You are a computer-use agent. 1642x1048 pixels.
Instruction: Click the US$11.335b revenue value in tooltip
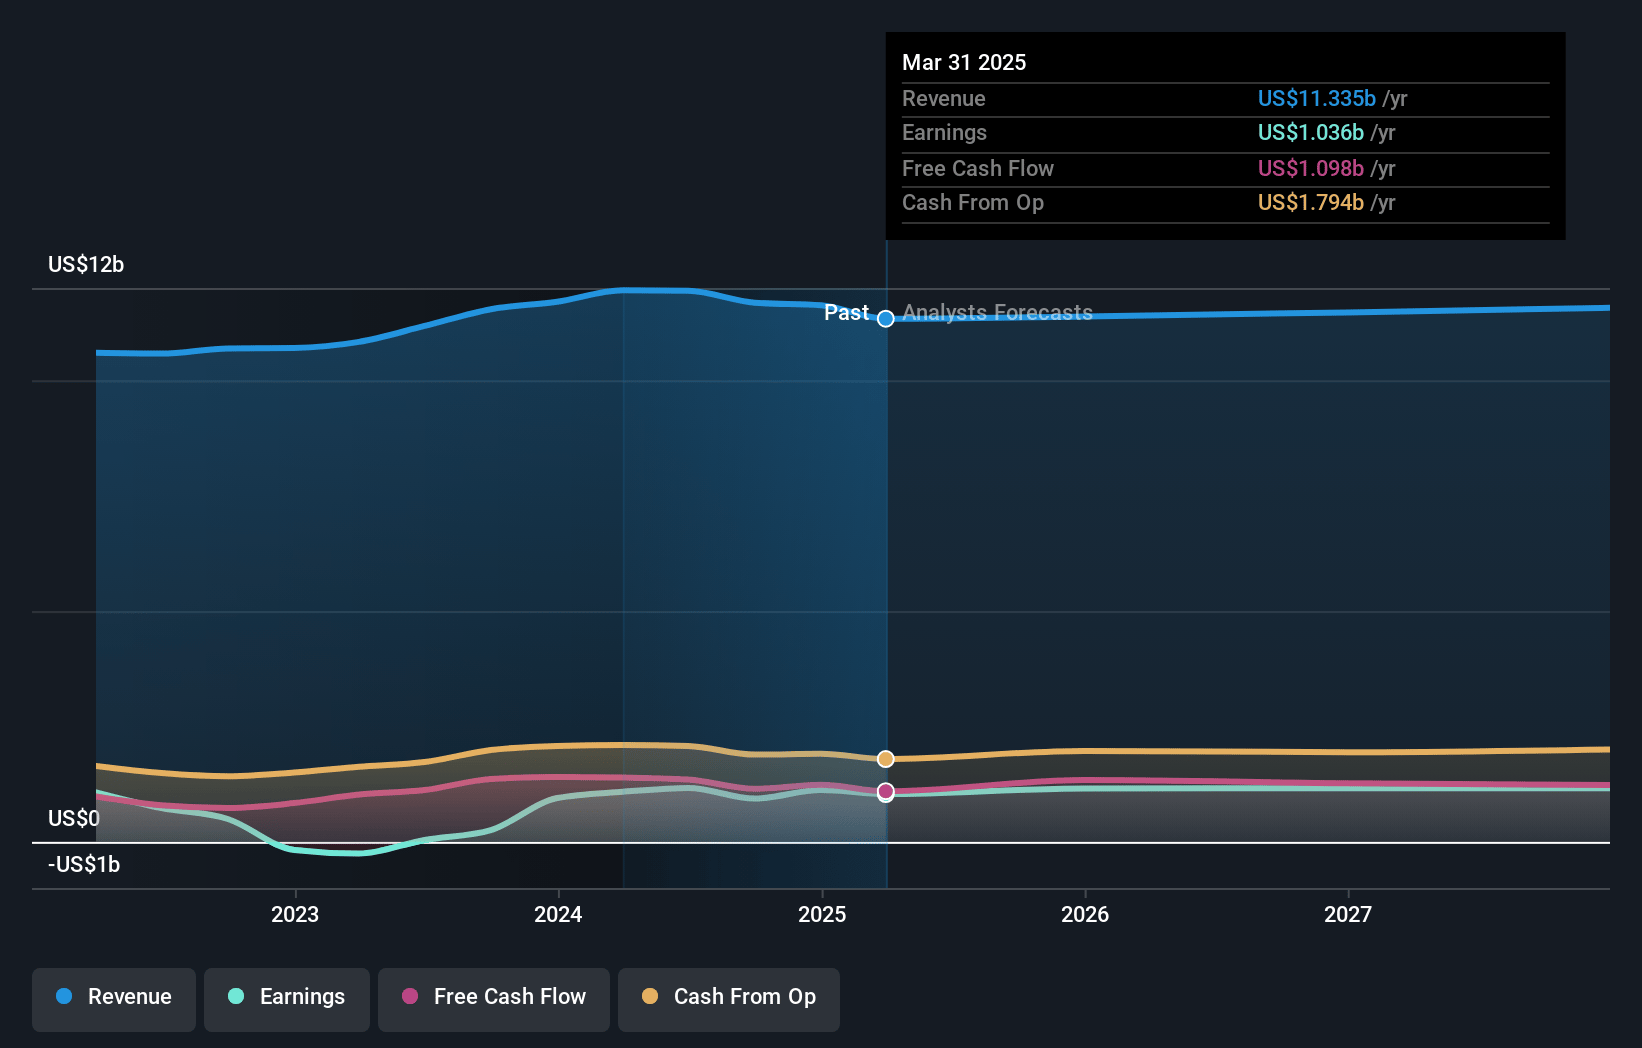pos(1317,98)
